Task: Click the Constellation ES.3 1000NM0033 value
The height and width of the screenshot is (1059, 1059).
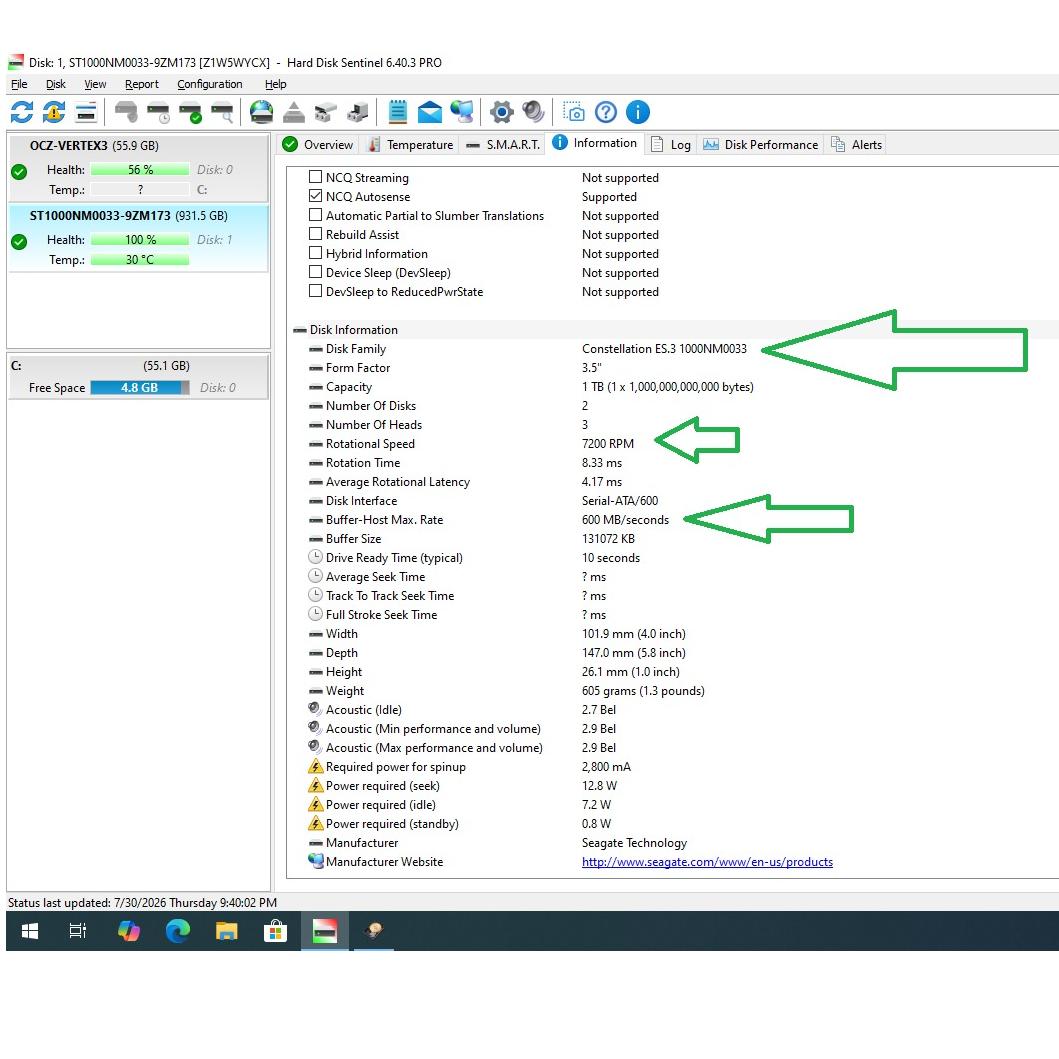Action: [x=664, y=348]
